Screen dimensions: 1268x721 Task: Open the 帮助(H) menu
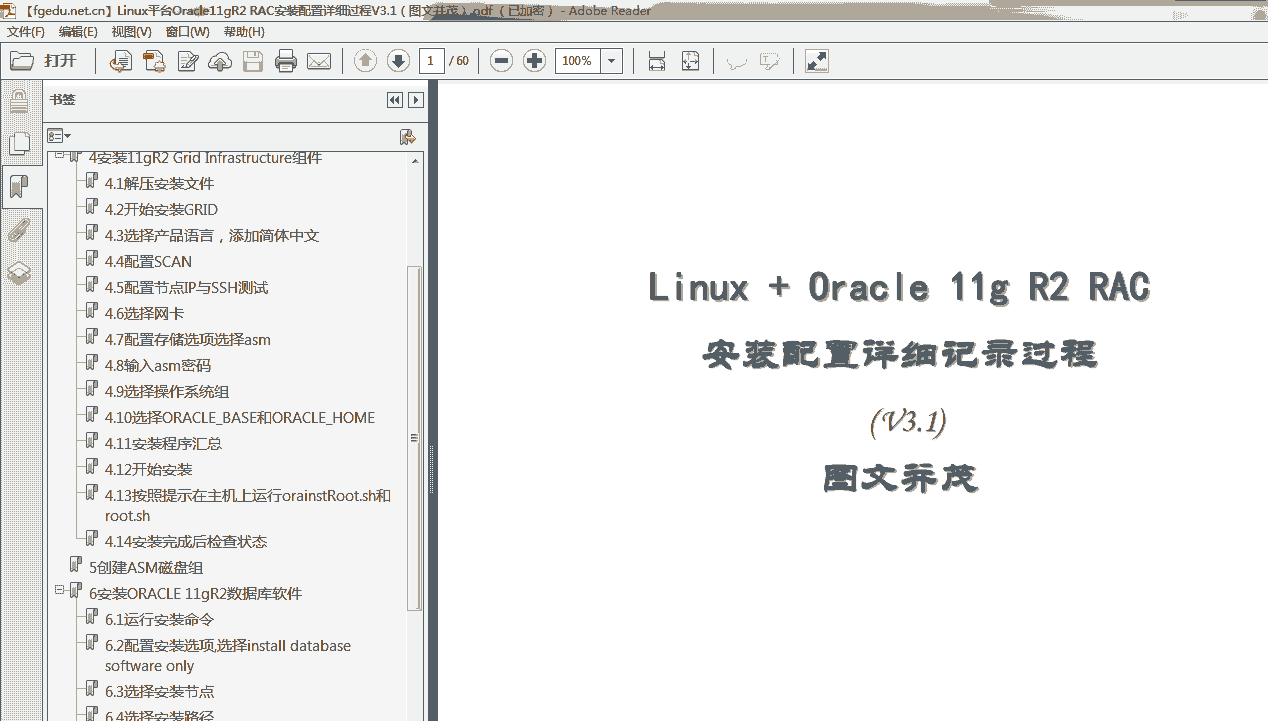pos(244,32)
